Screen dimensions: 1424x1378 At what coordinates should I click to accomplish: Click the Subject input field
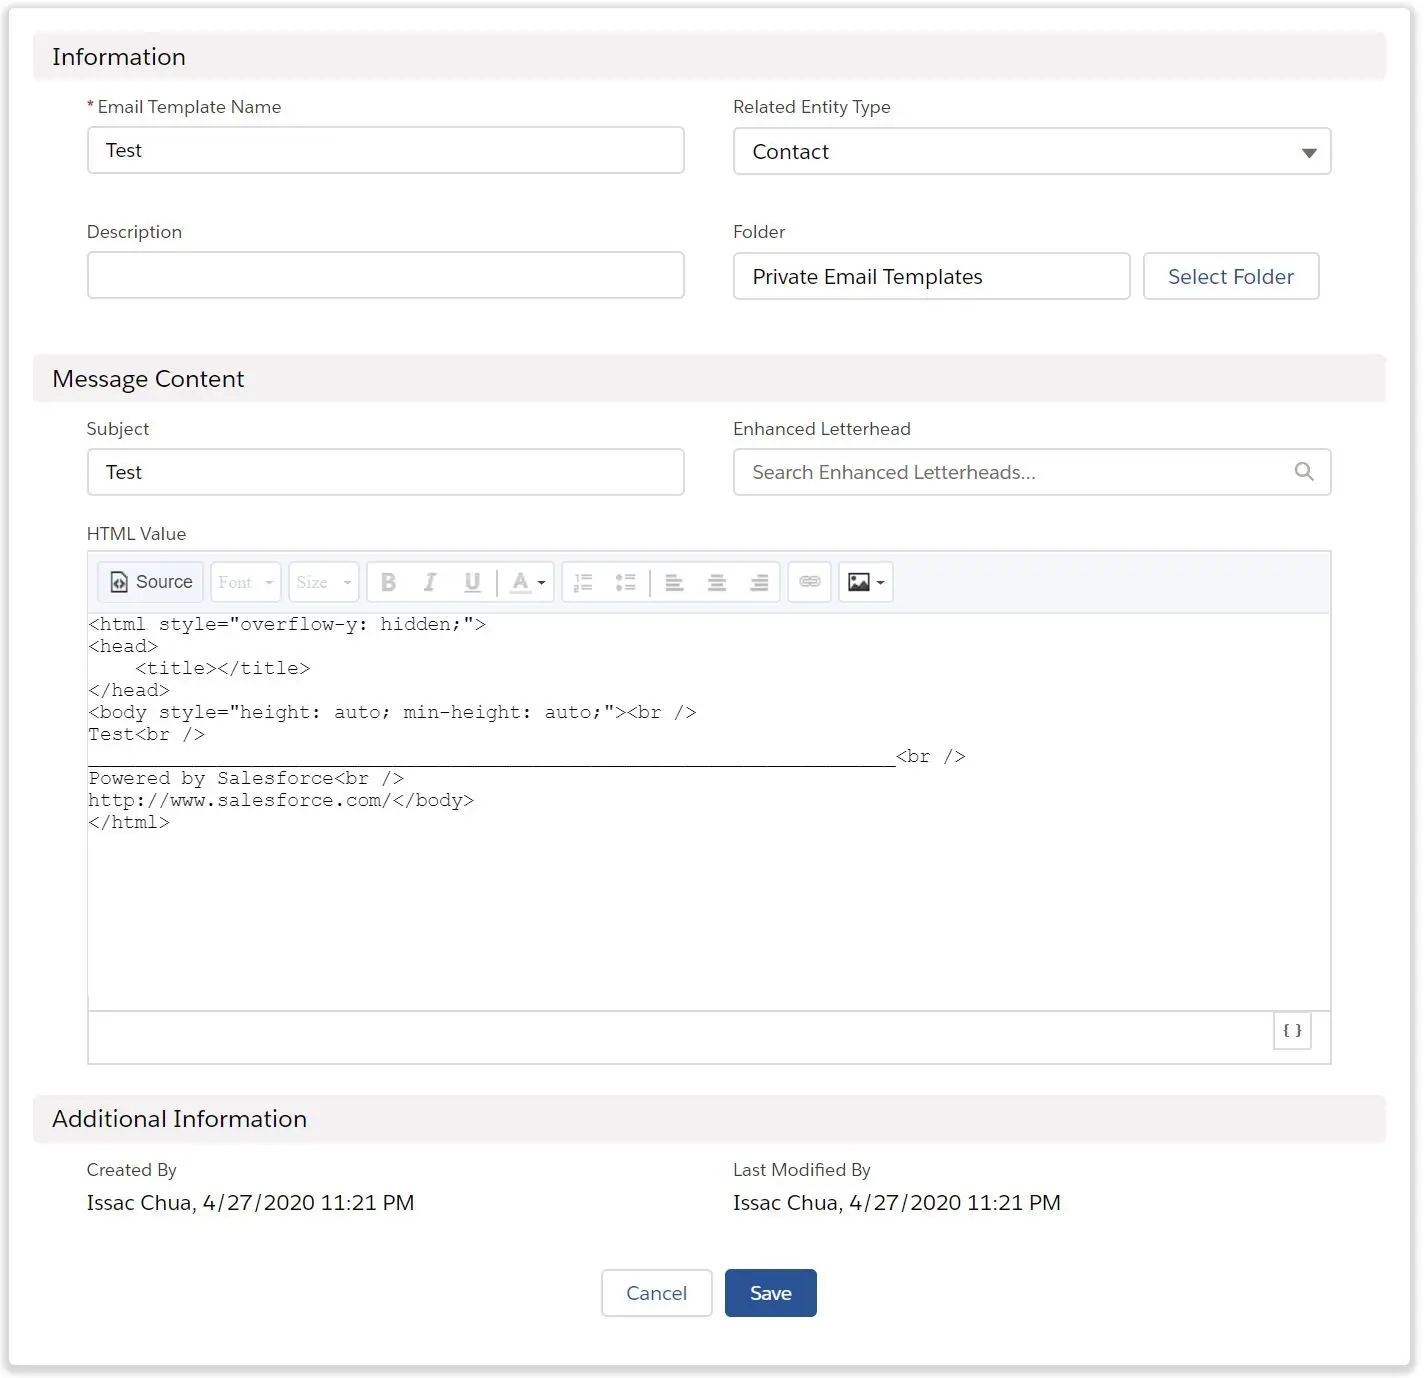point(386,472)
